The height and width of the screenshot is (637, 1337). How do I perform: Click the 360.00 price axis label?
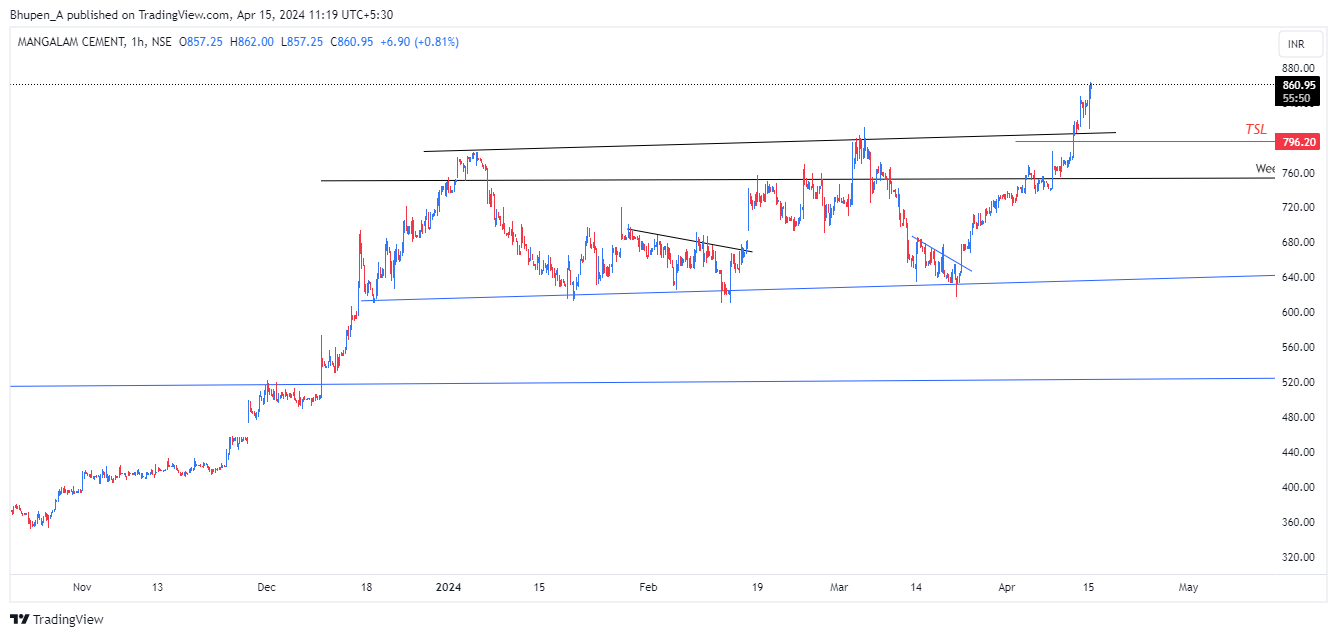[1298, 523]
